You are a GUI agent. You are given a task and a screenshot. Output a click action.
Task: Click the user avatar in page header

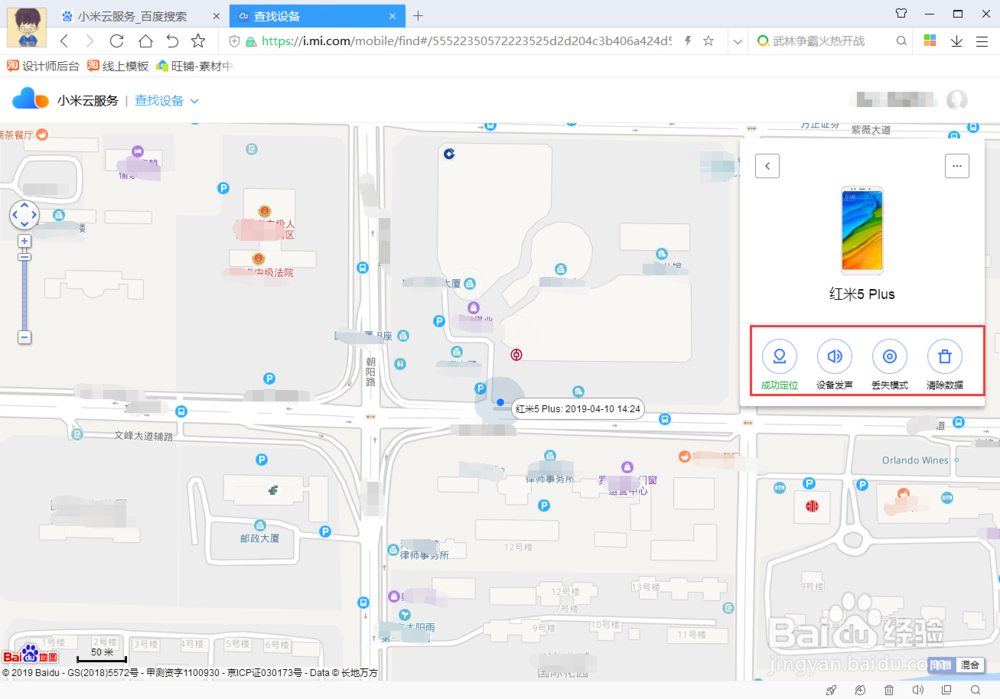pos(957,99)
